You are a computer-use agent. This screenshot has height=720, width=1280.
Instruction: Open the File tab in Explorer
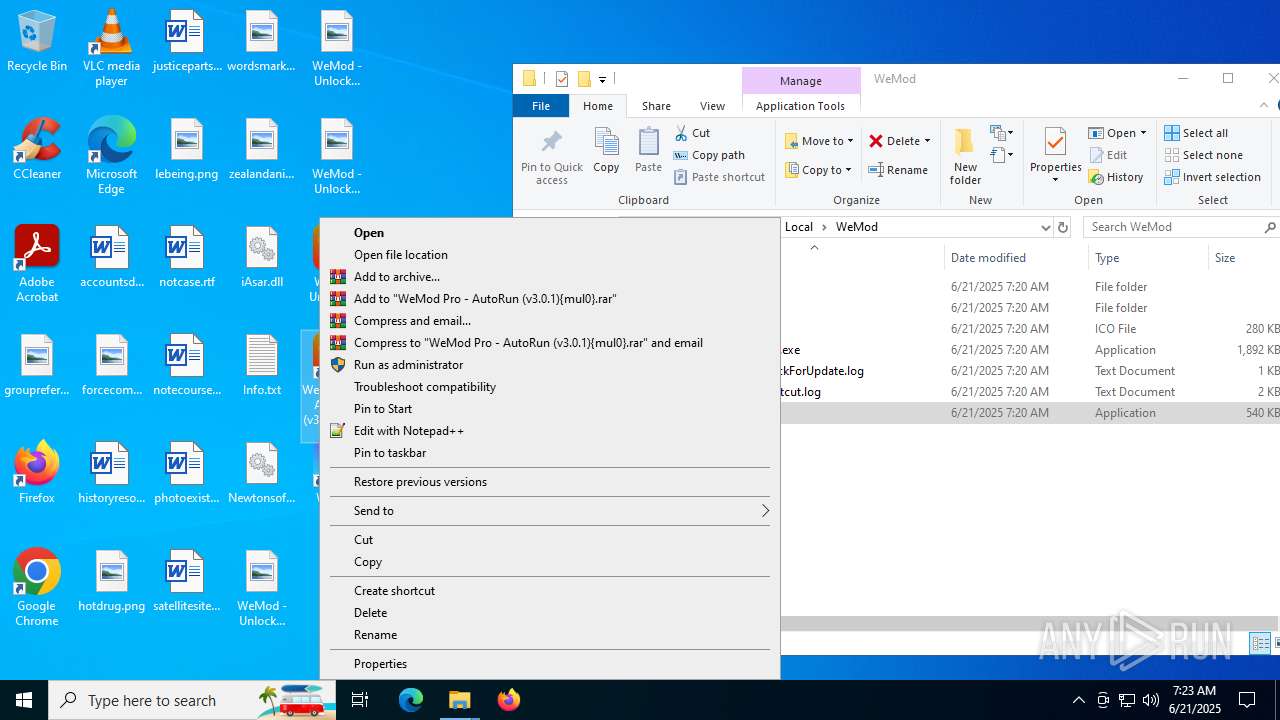(x=540, y=106)
